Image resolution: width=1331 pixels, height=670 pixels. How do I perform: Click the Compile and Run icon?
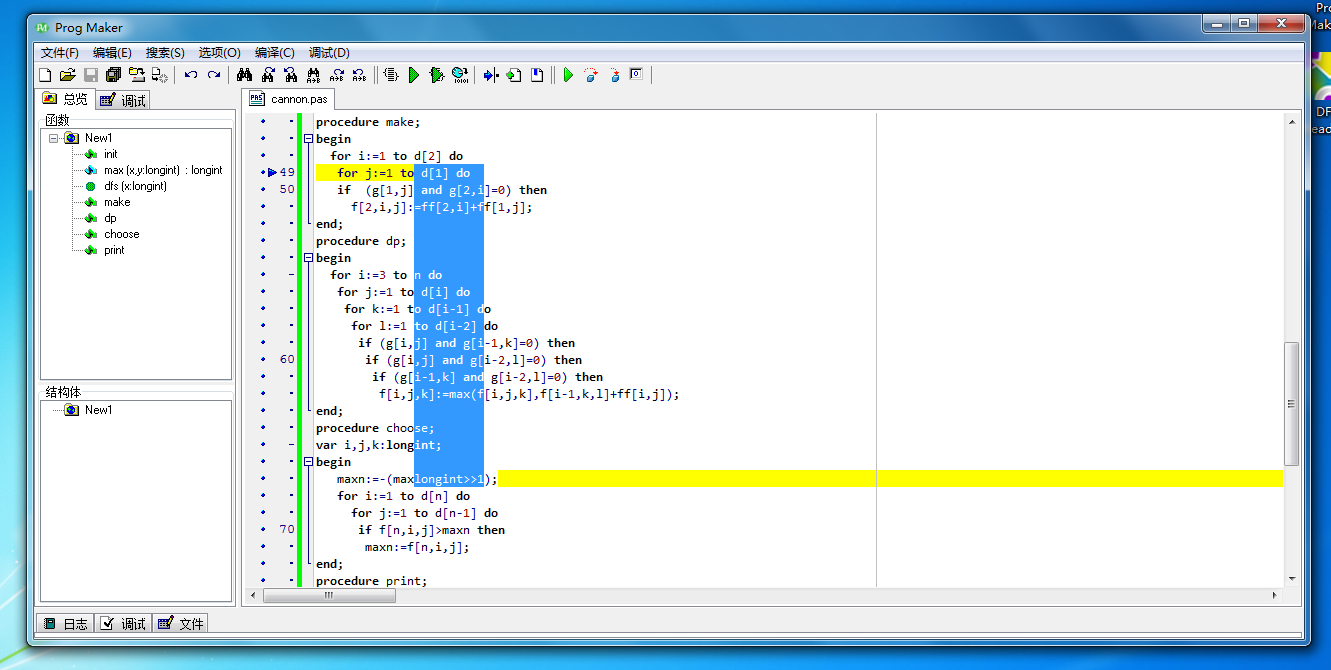(437, 75)
